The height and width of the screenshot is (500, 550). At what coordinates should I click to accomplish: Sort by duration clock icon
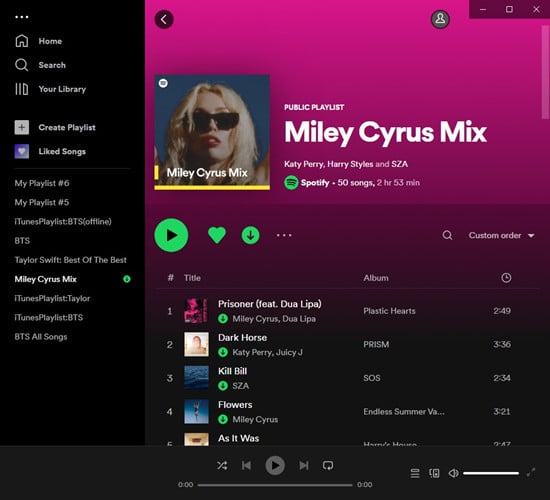click(506, 278)
